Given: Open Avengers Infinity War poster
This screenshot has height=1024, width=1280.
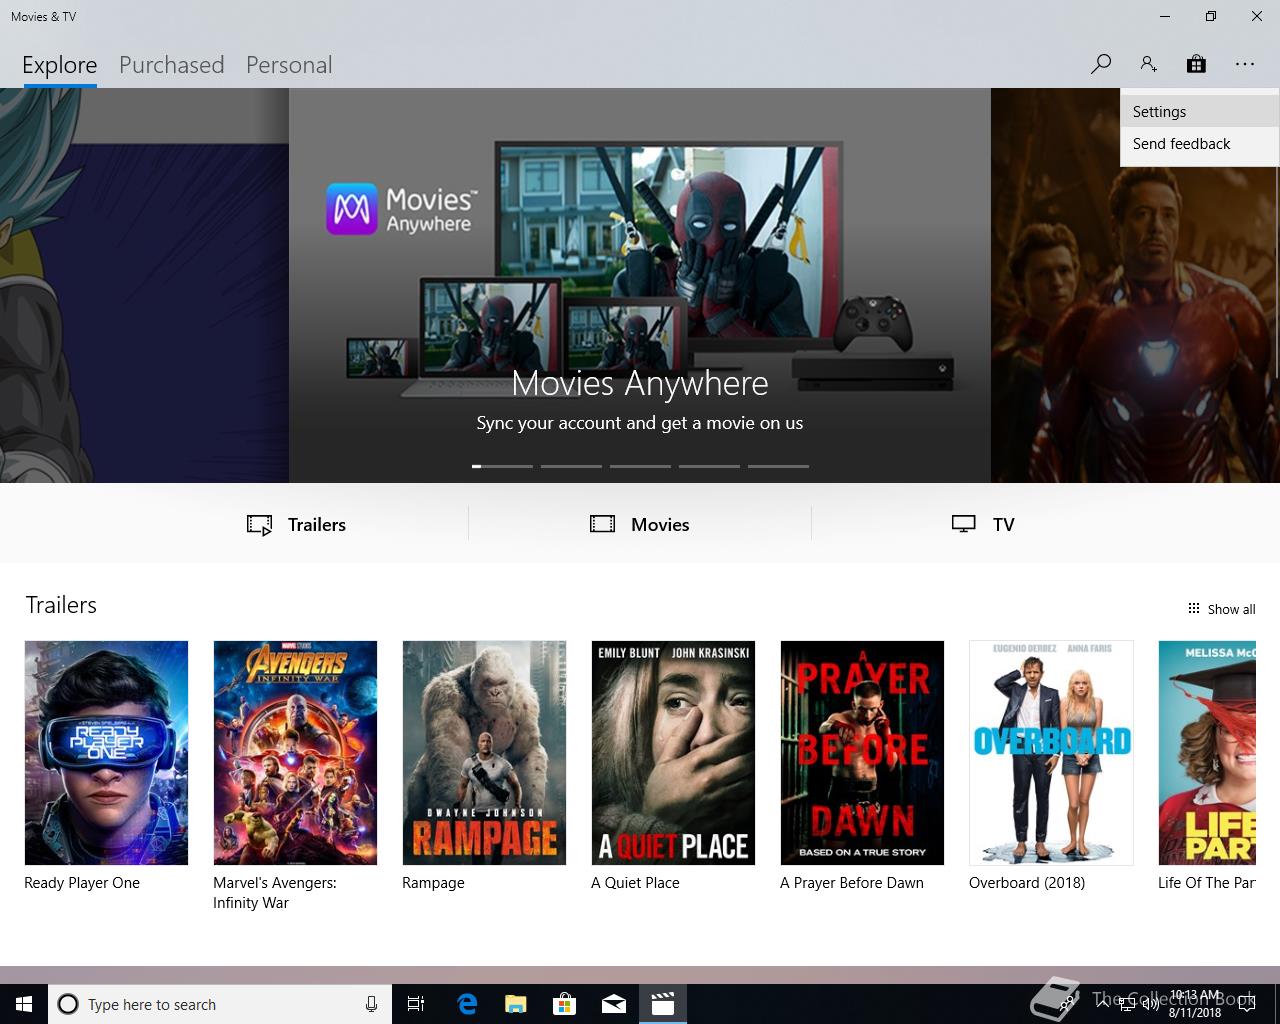Looking at the screenshot, I should coord(295,753).
